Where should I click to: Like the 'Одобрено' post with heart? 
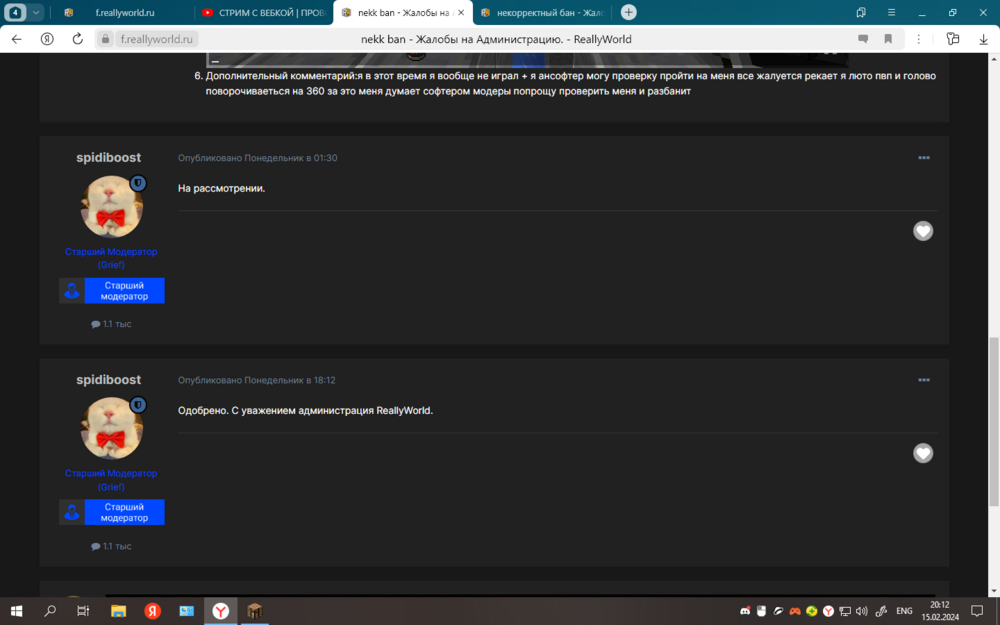pos(923,453)
